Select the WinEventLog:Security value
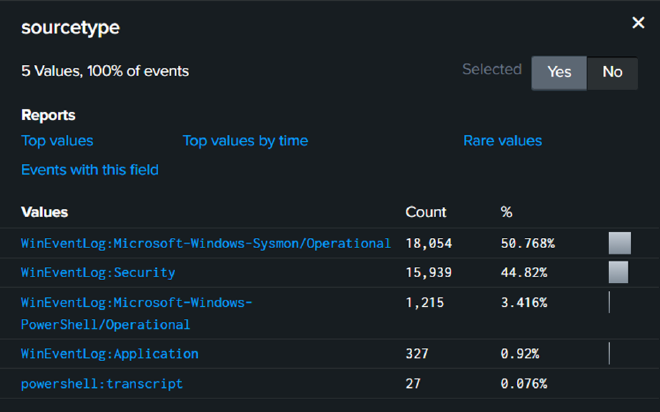The height and width of the screenshot is (412, 660). (x=98, y=272)
